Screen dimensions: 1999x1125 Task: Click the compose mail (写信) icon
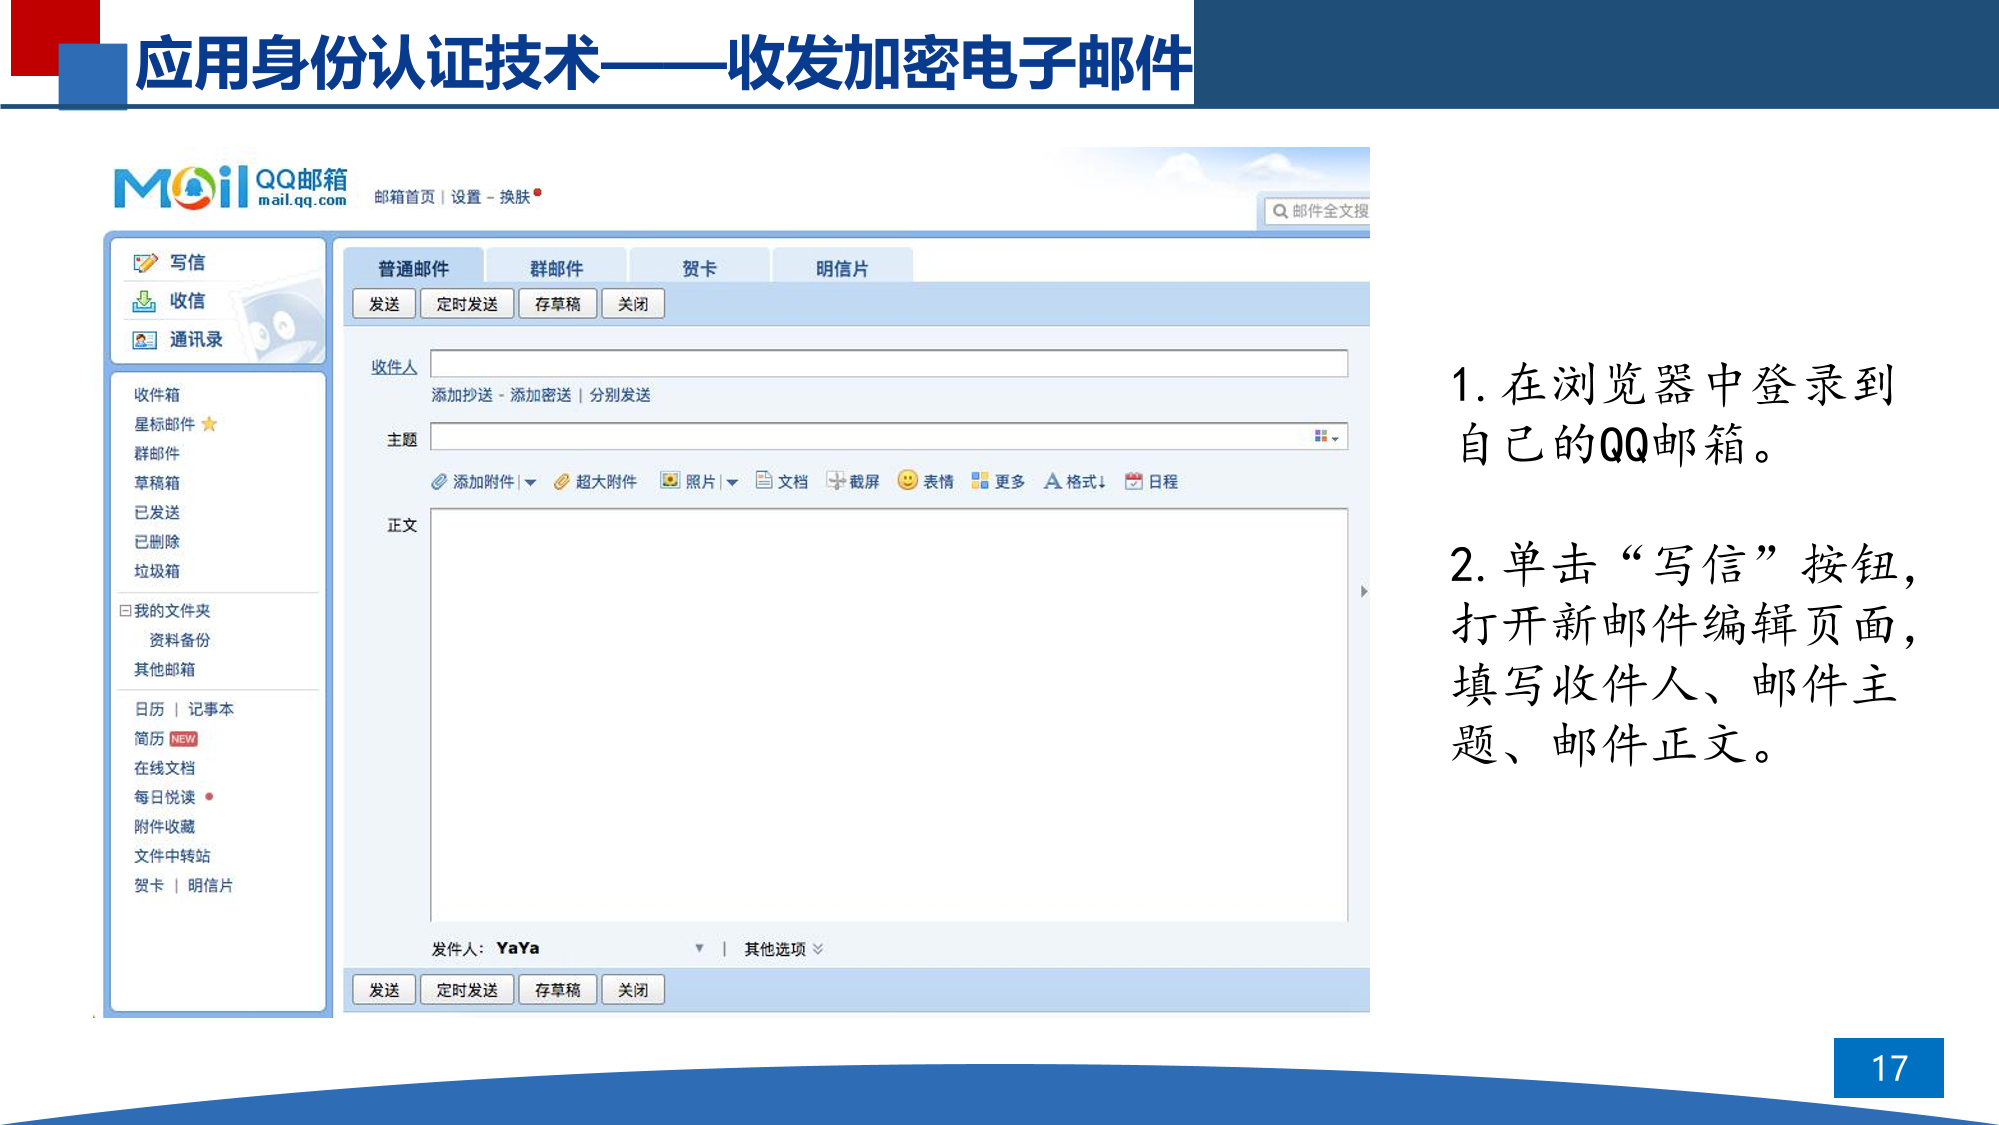(x=145, y=263)
